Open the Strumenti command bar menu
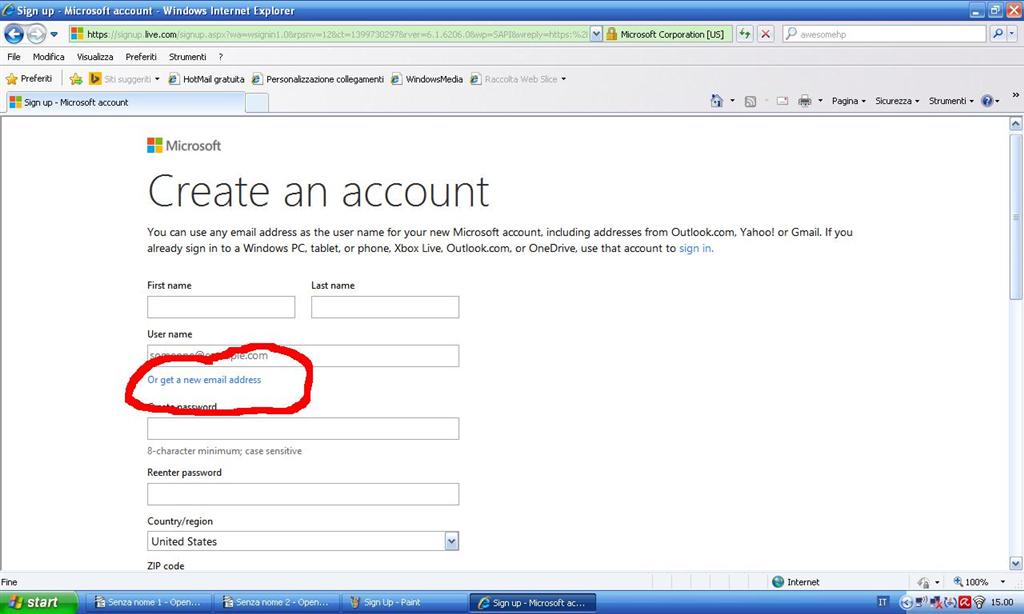1024x614 pixels. pyautogui.click(x=951, y=101)
